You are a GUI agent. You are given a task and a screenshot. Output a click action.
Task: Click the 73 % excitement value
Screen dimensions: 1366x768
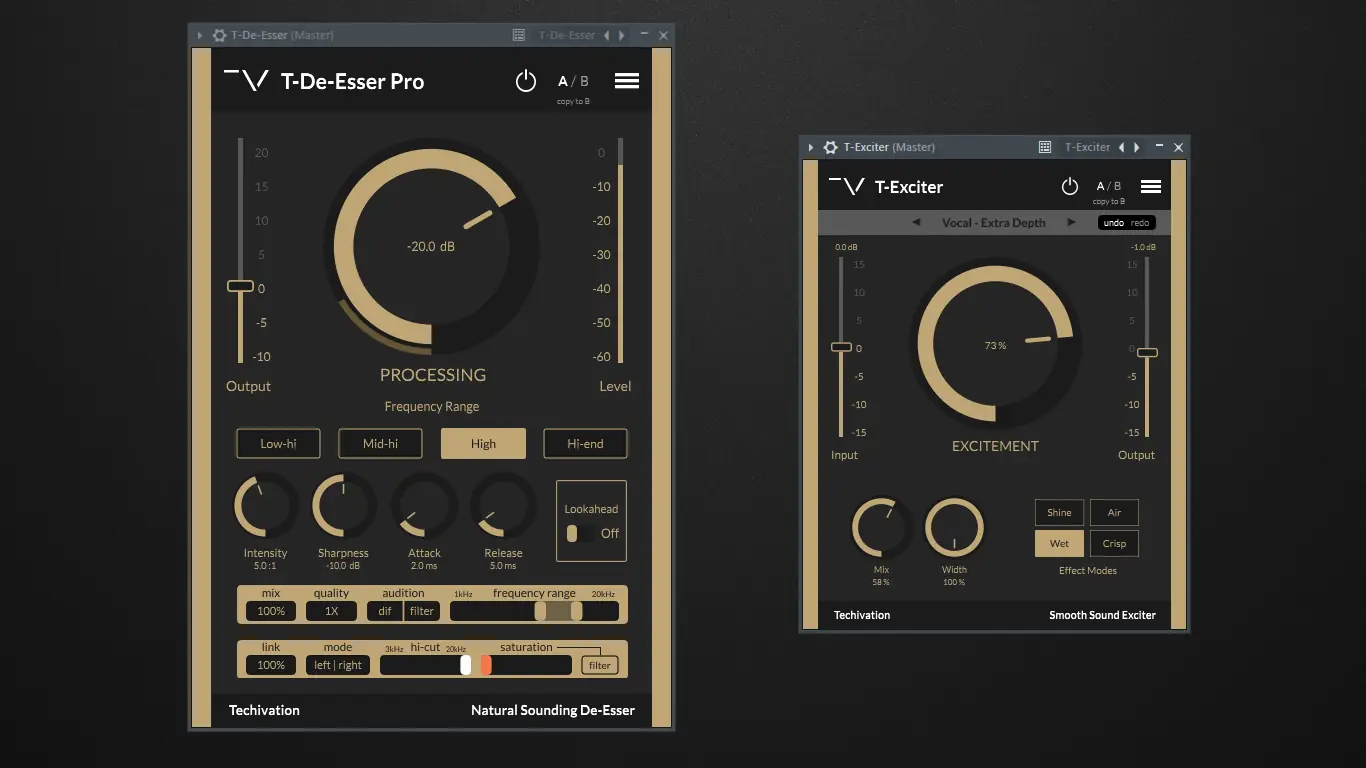995,345
